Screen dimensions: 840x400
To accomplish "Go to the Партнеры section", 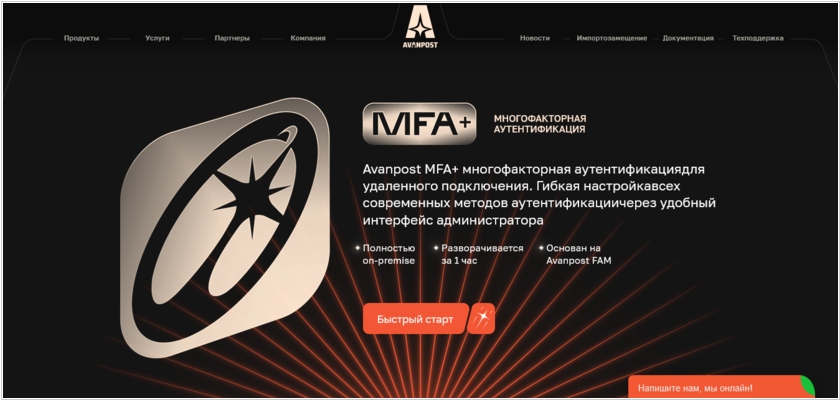I will click(x=232, y=38).
